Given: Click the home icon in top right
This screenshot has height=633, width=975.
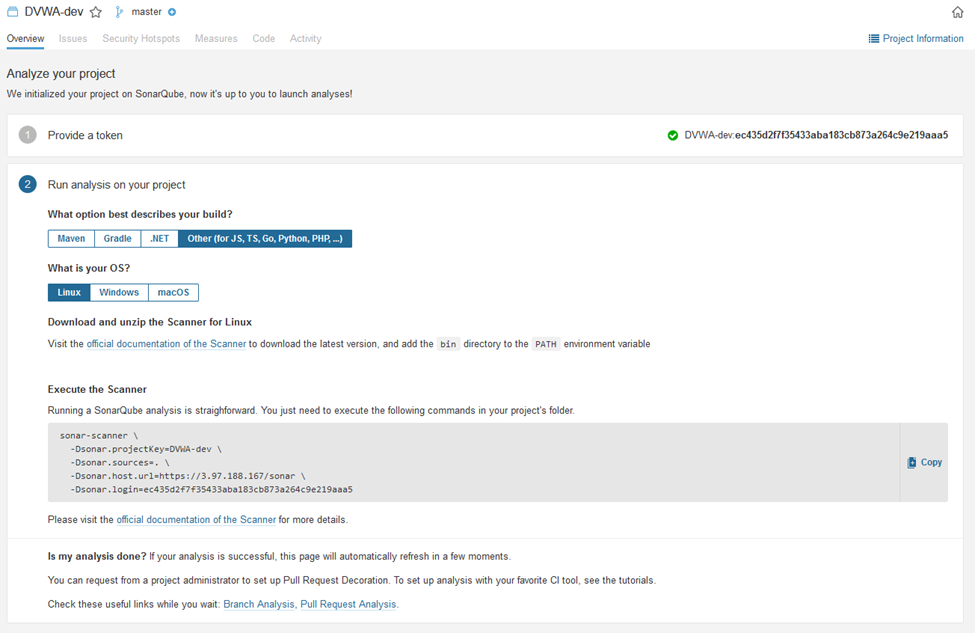Looking at the screenshot, I should (x=957, y=12).
